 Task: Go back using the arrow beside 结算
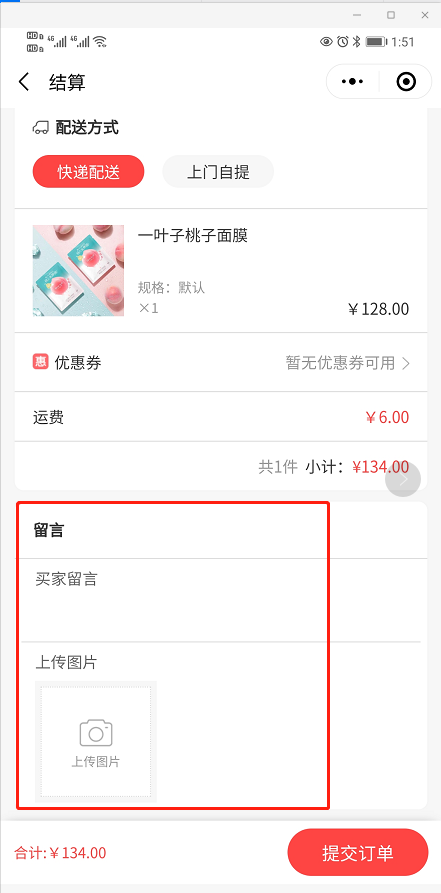(23, 82)
